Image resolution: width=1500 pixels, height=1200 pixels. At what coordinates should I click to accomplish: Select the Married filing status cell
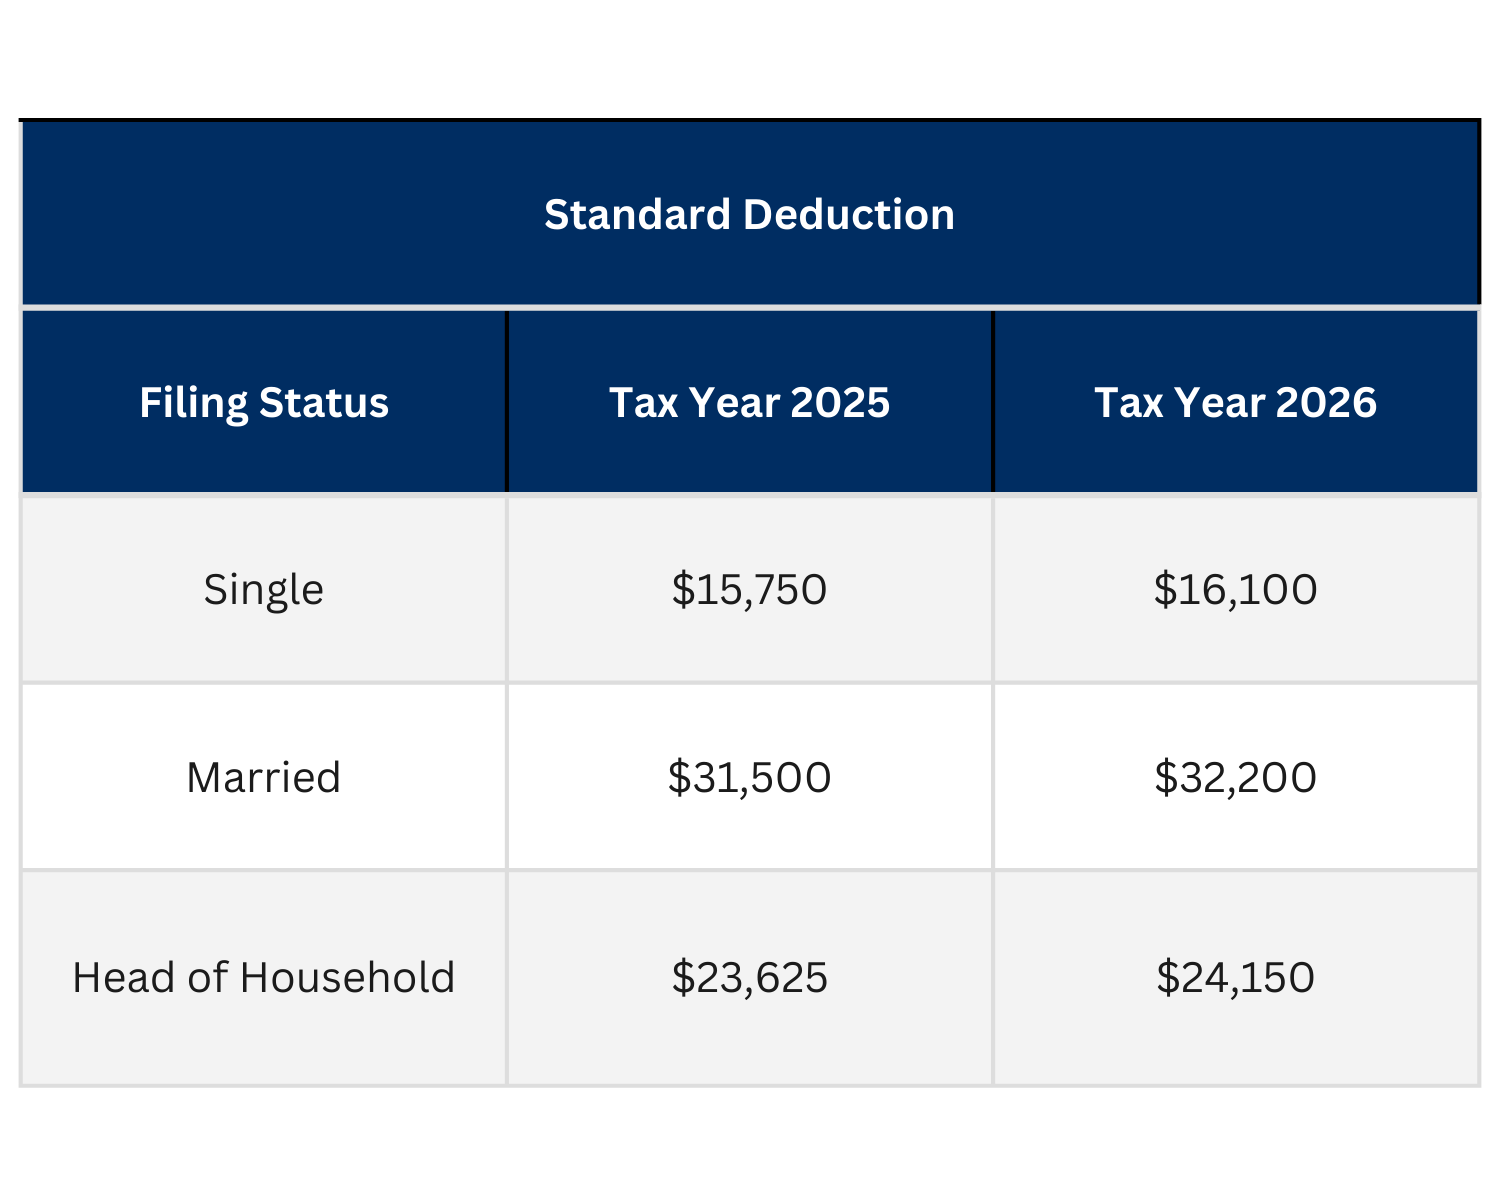[264, 778]
